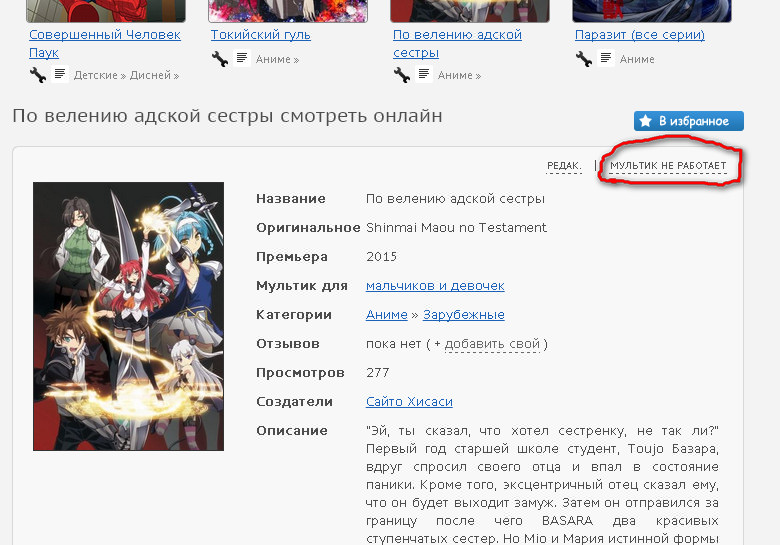Click the Описание label
This screenshot has height=545, width=780.
pos(292,431)
